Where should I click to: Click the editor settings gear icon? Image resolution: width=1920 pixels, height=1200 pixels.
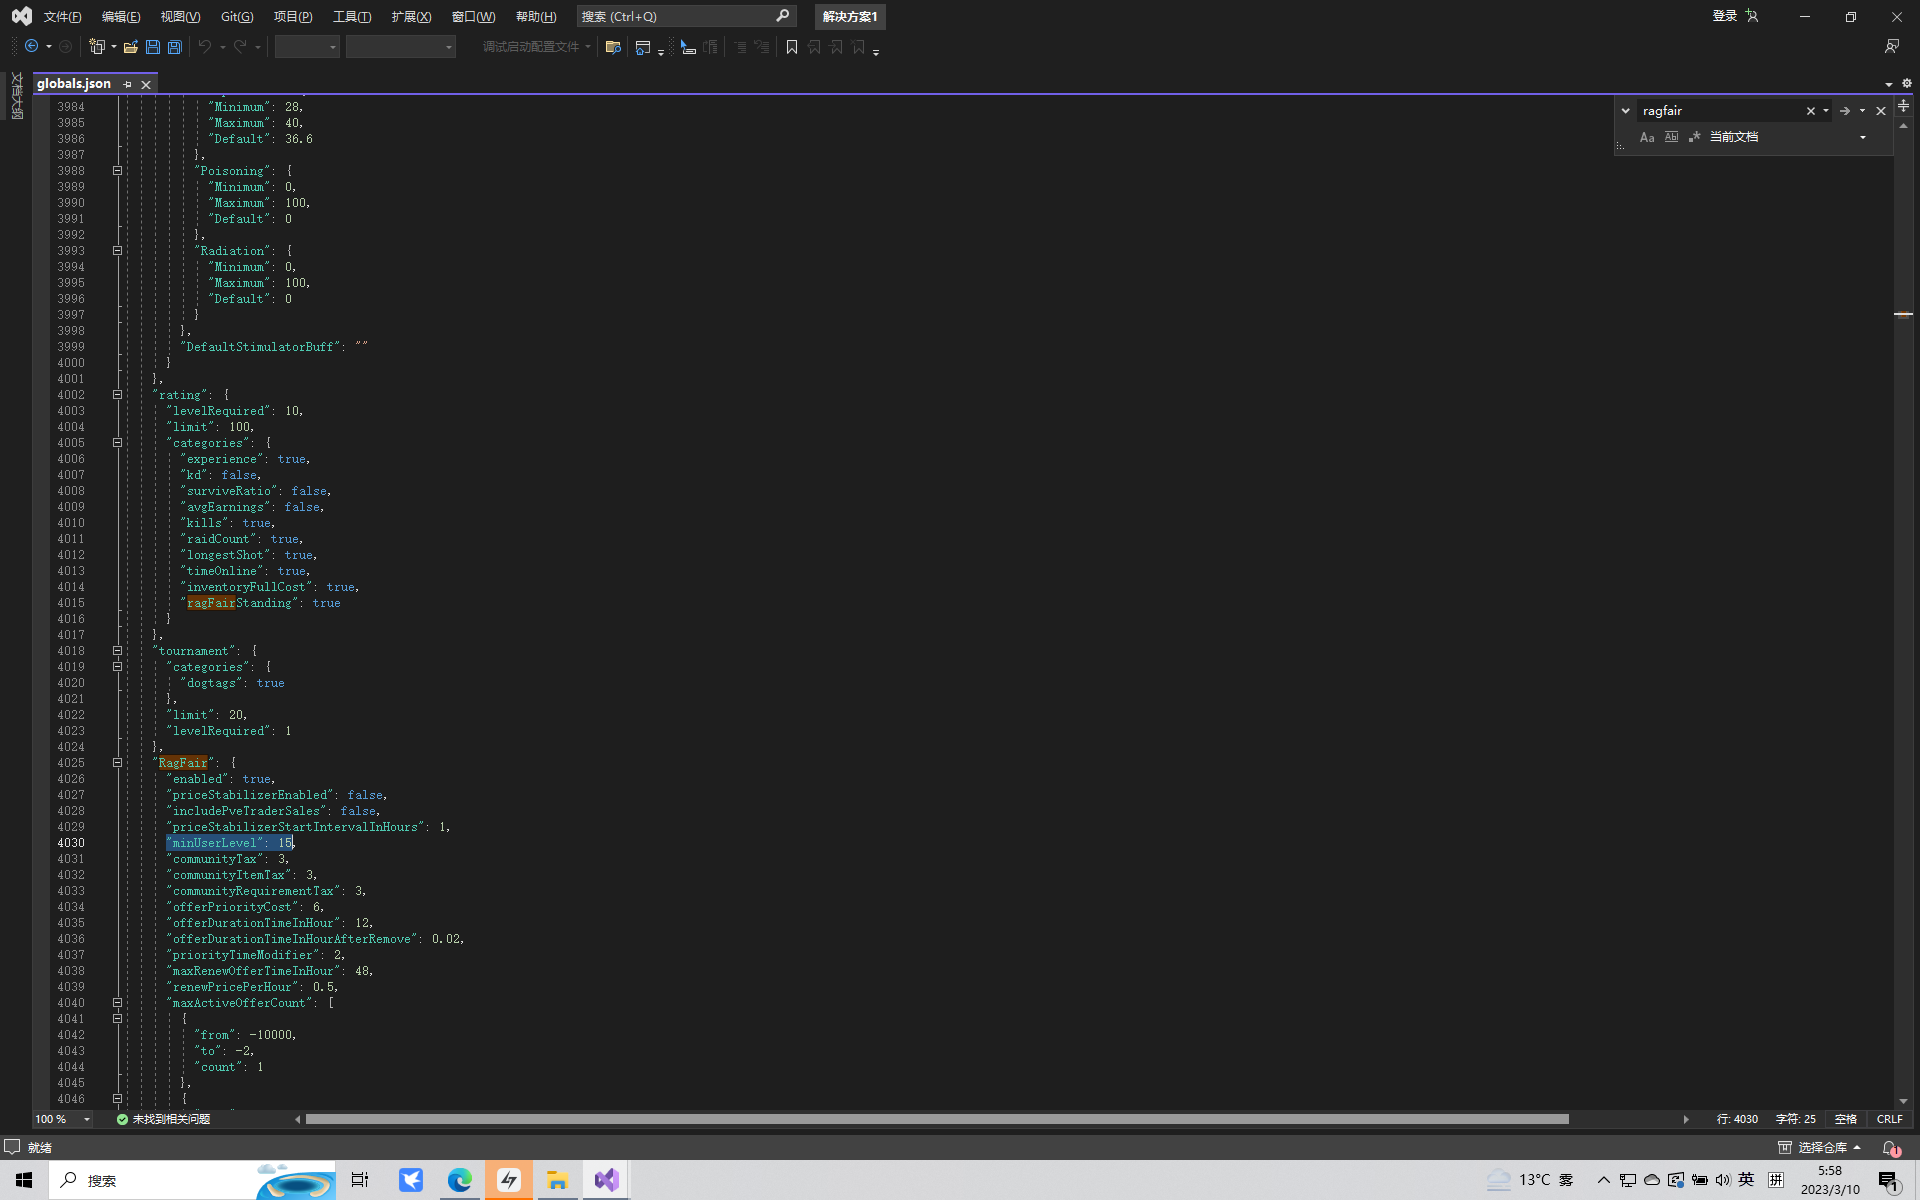coord(1906,84)
